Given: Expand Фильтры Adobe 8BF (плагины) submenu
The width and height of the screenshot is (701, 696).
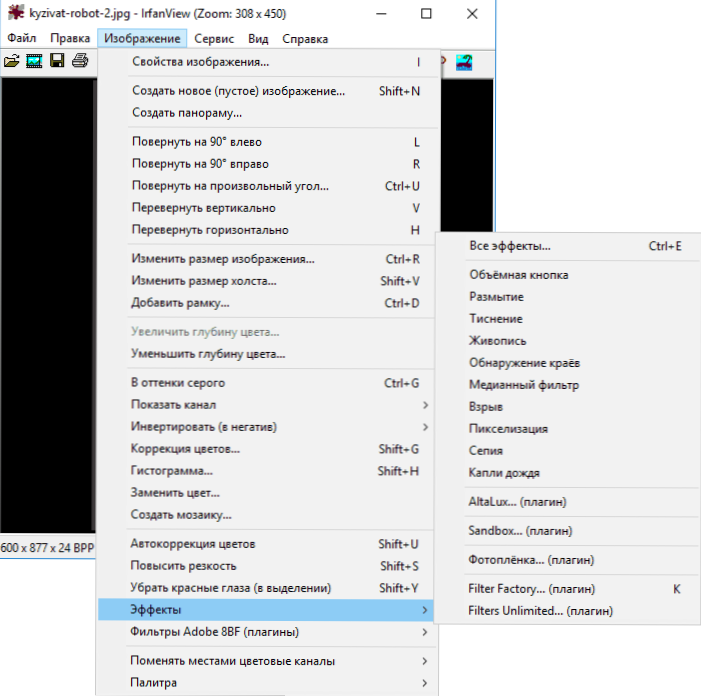Looking at the screenshot, I should click(267, 632).
